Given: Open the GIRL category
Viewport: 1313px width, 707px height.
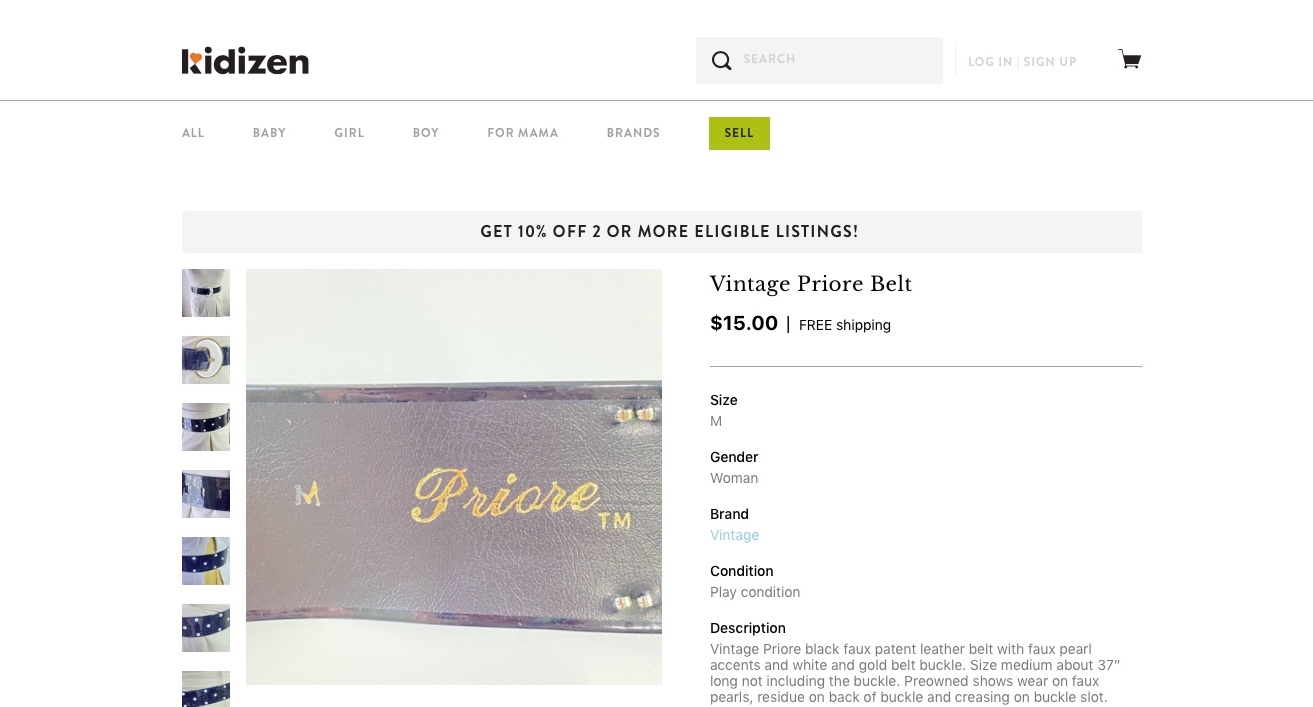Looking at the screenshot, I should pyautogui.click(x=349, y=133).
